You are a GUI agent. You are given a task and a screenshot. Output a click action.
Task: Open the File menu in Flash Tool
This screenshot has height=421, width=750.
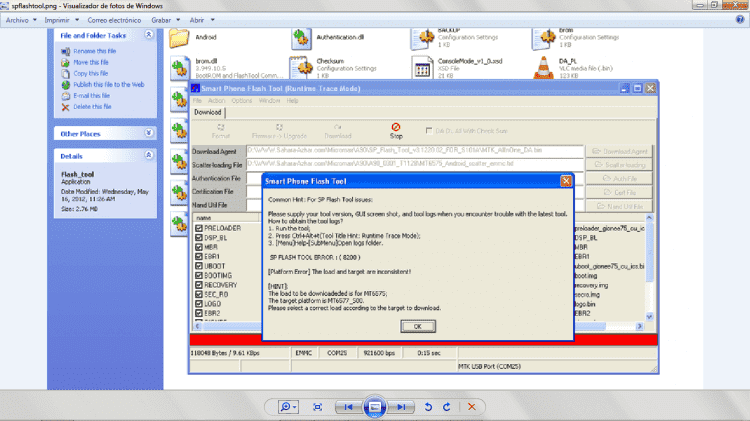pos(197,100)
